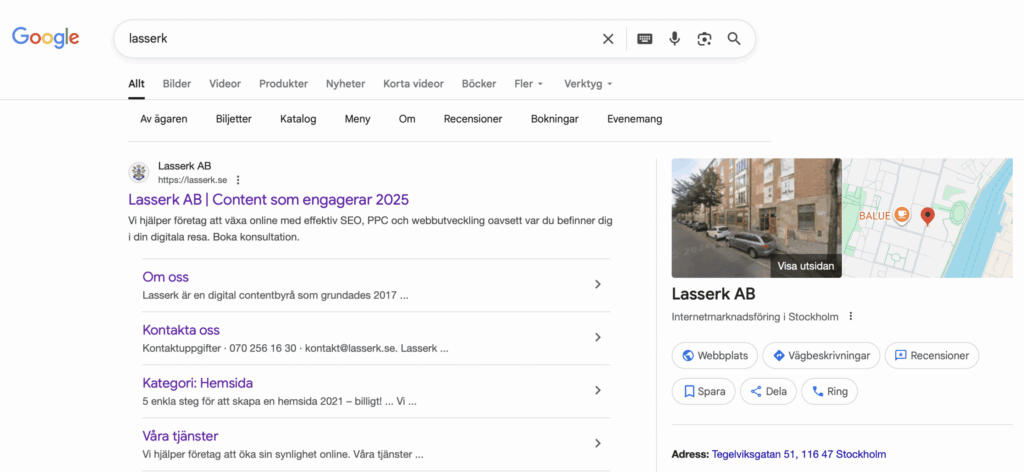Viewport: 1024px width, 472px height.
Task: Select the Recensioner filter chip
Action: 473,119
